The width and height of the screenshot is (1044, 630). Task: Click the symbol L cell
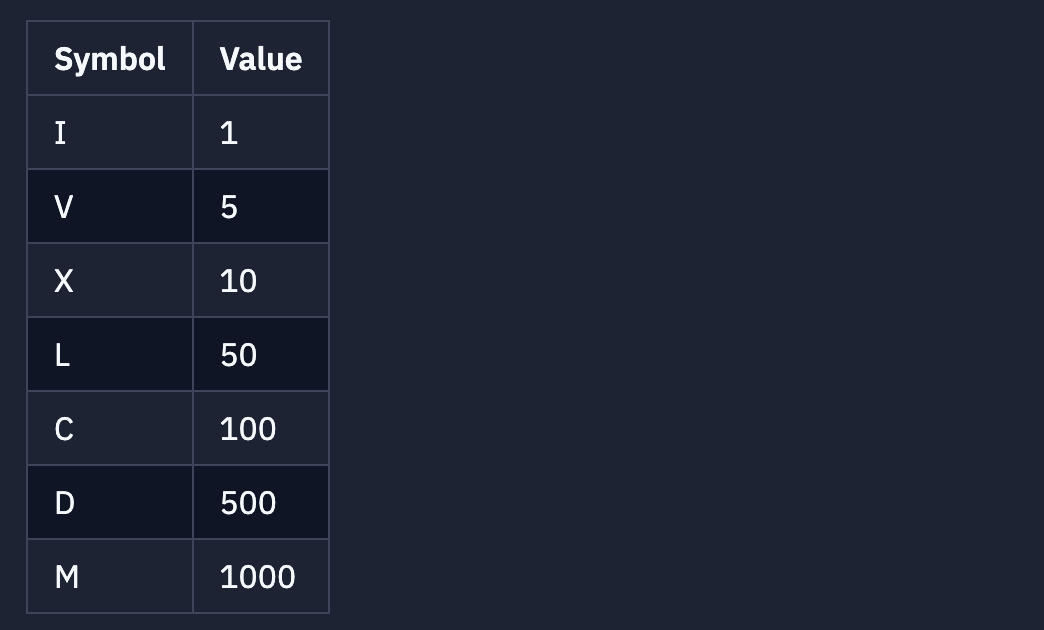pyautogui.click(x=110, y=354)
